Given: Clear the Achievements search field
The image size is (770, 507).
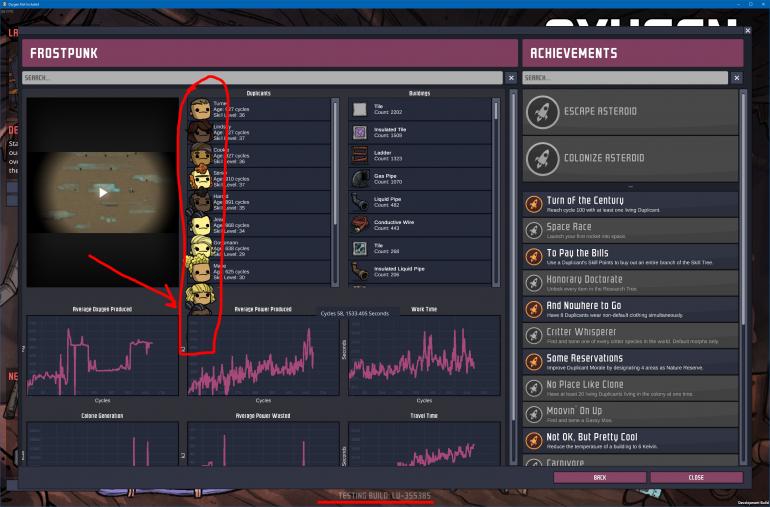Looking at the screenshot, I should click(x=737, y=78).
